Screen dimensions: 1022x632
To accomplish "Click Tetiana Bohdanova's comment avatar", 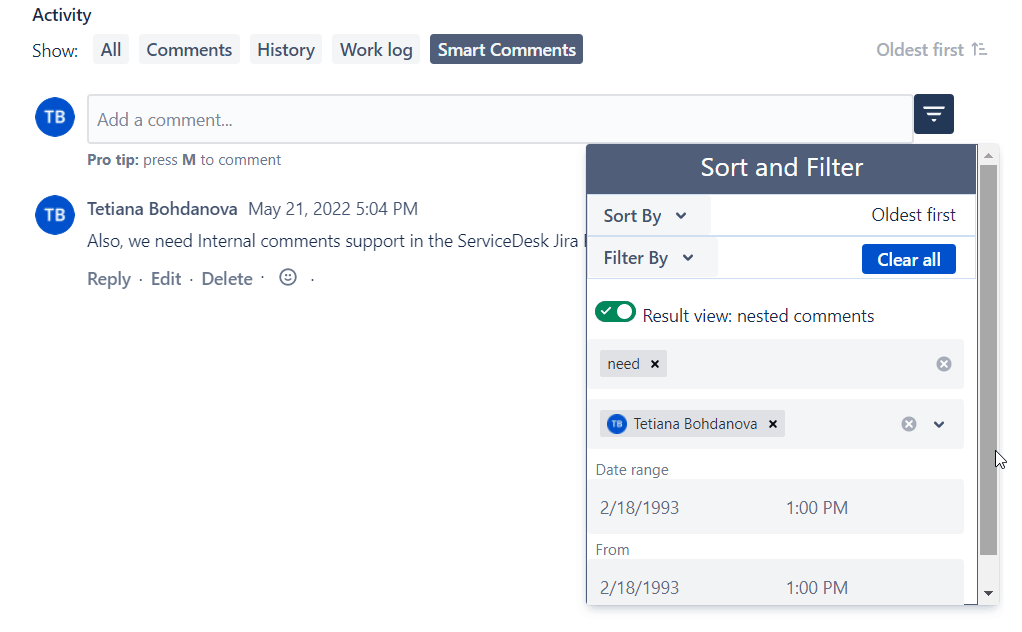I will click(x=55, y=215).
